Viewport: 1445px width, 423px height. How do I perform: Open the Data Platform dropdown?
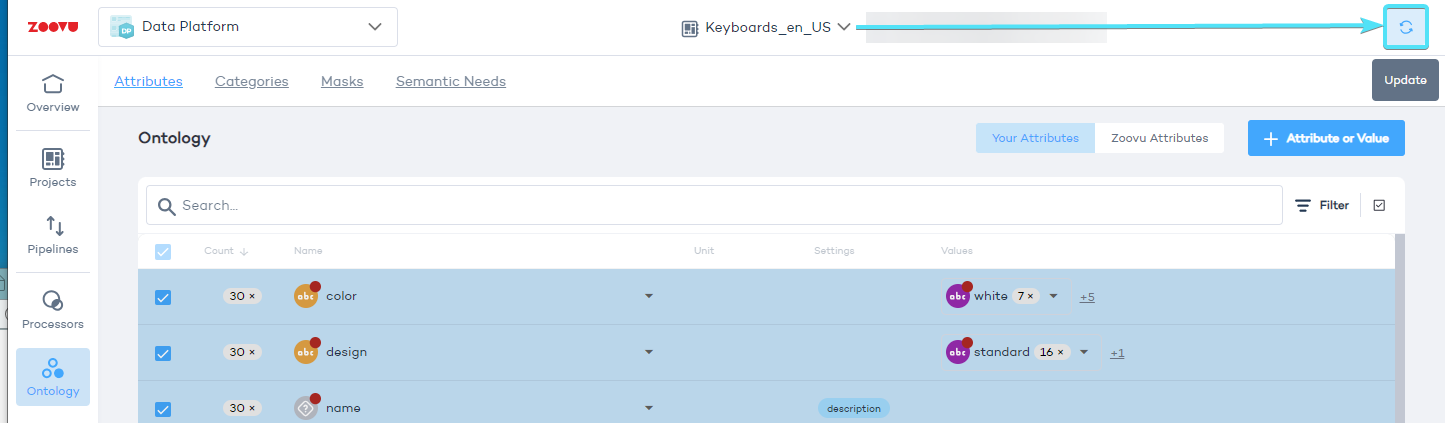point(248,27)
